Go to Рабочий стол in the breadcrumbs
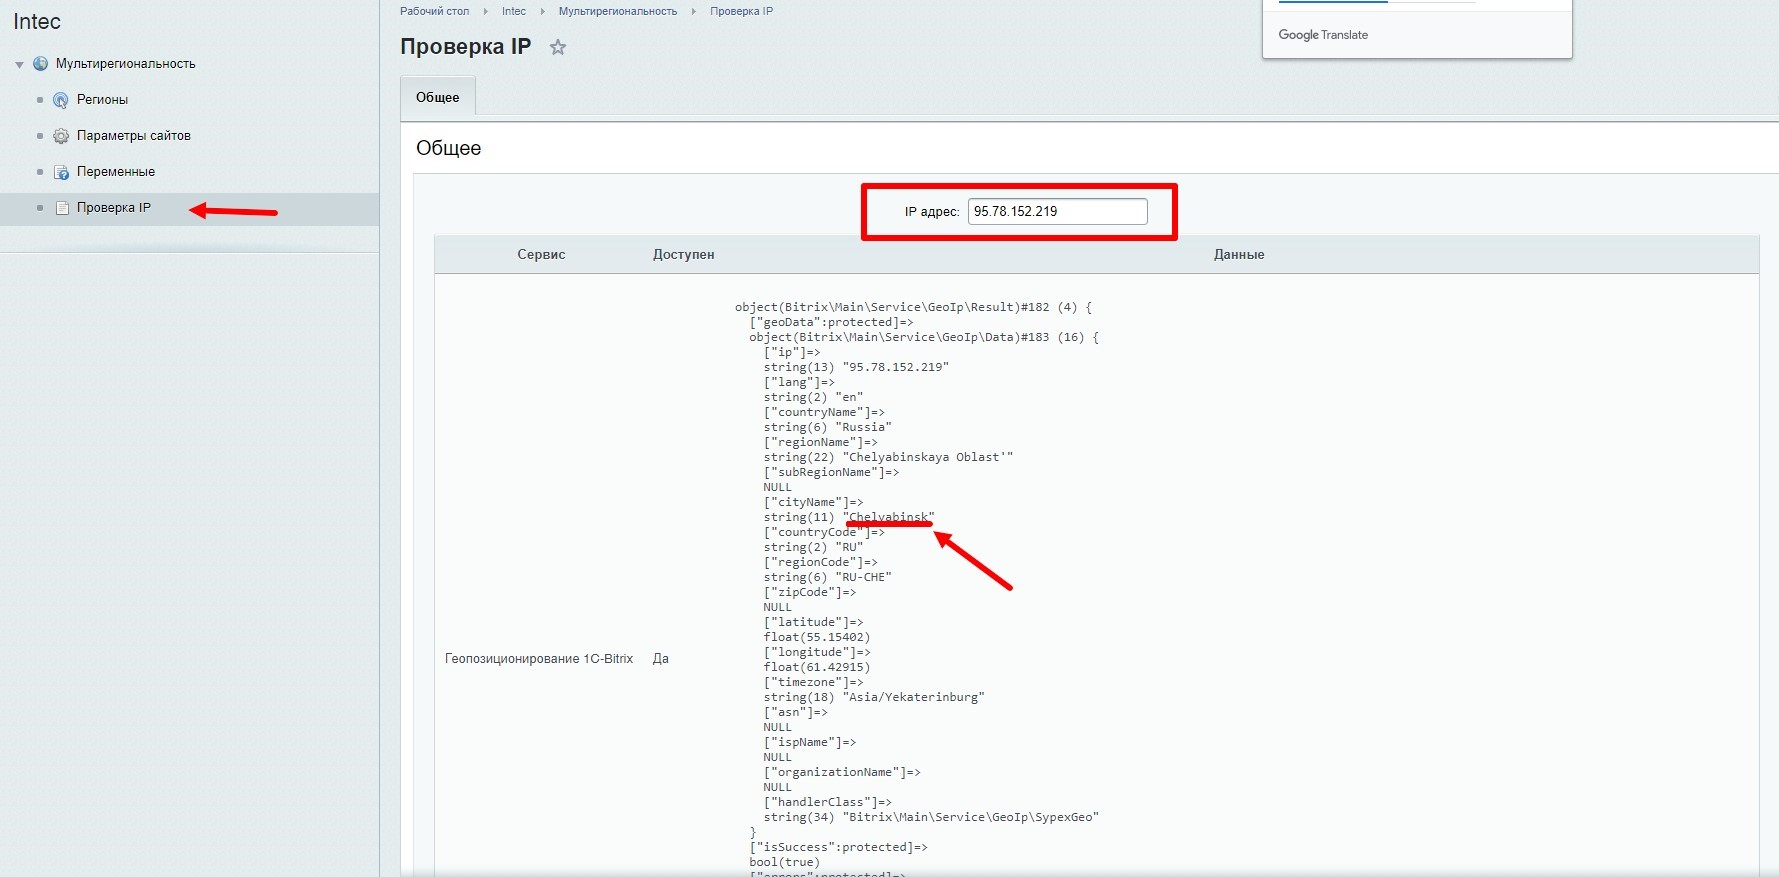This screenshot has width=1779, height=877. 434,11
